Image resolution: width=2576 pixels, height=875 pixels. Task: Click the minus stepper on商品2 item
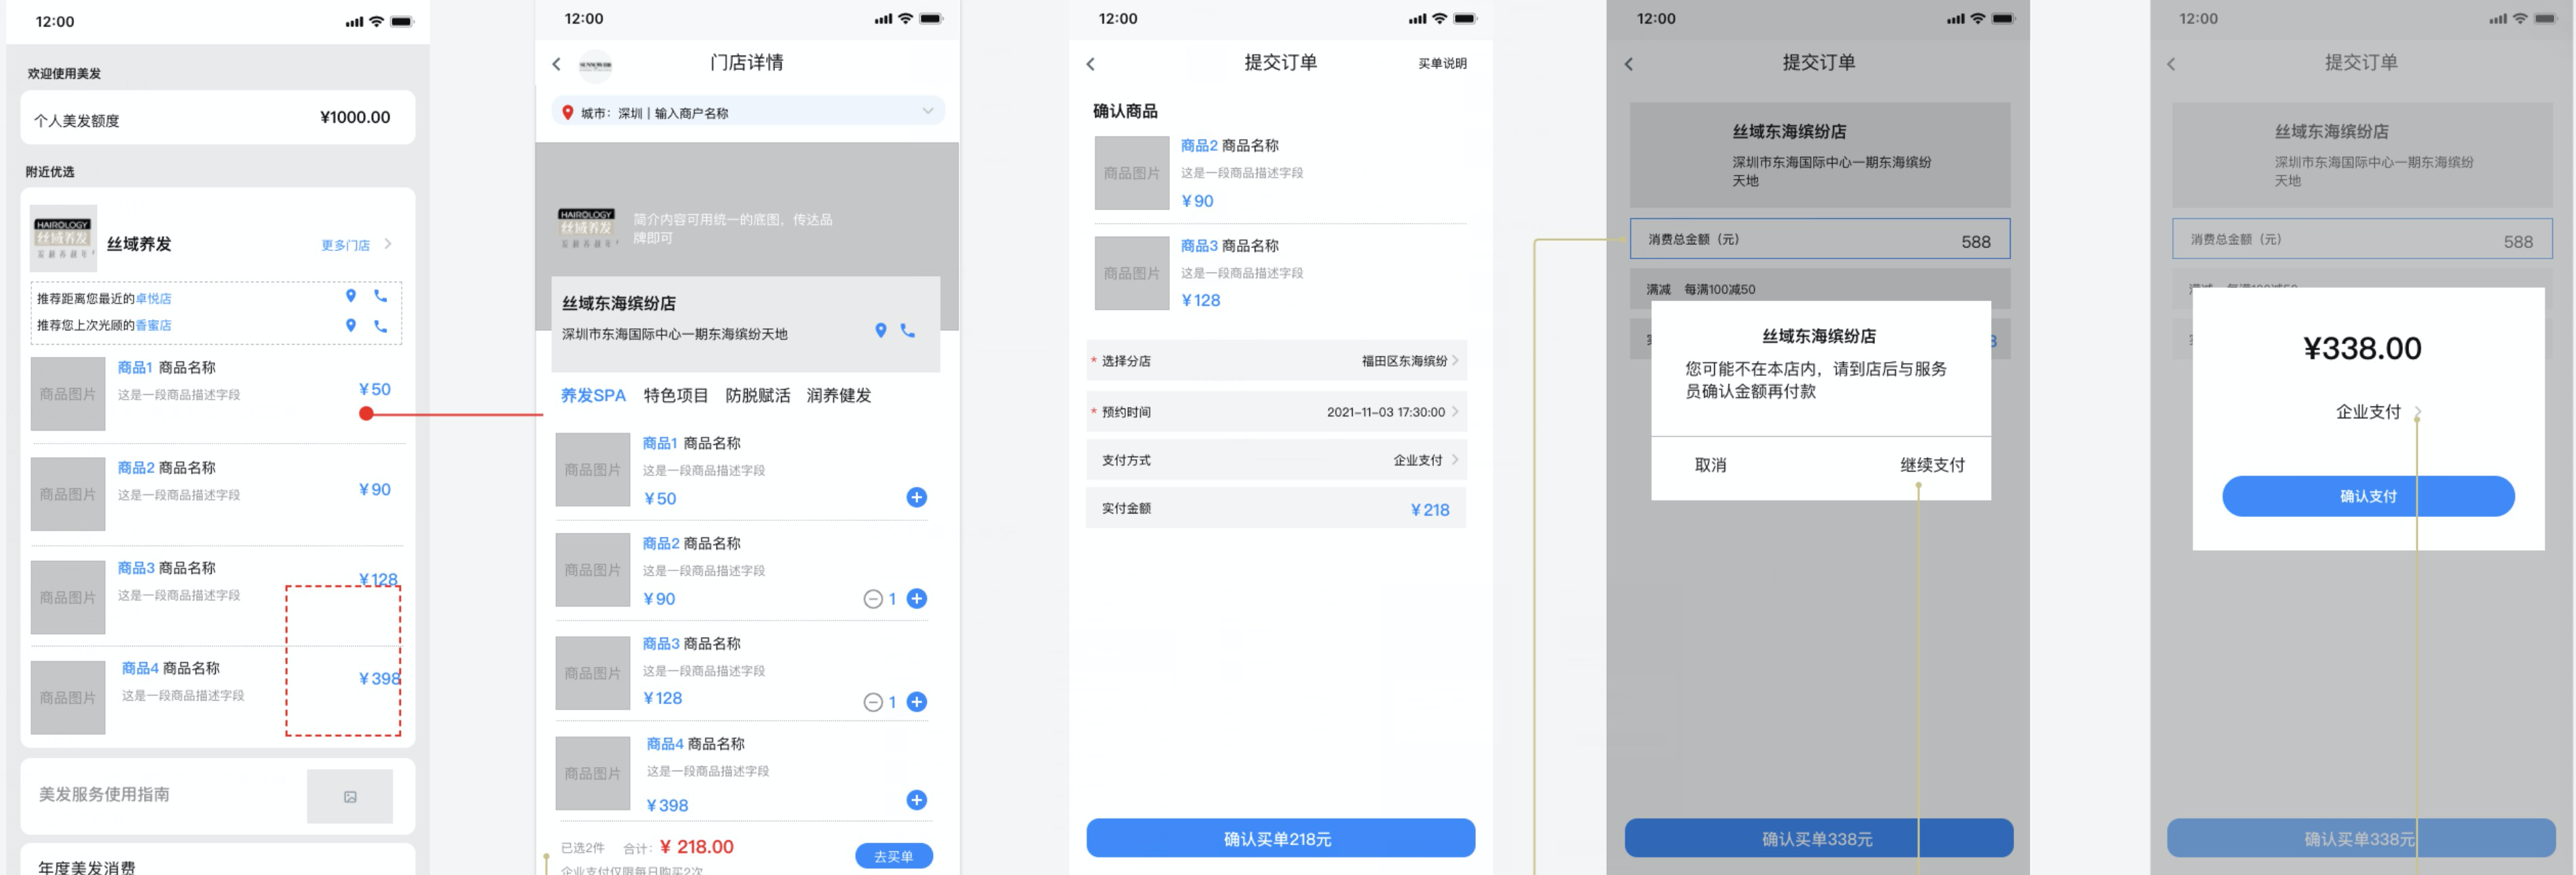pyautogui.click(x=866, y=596)
